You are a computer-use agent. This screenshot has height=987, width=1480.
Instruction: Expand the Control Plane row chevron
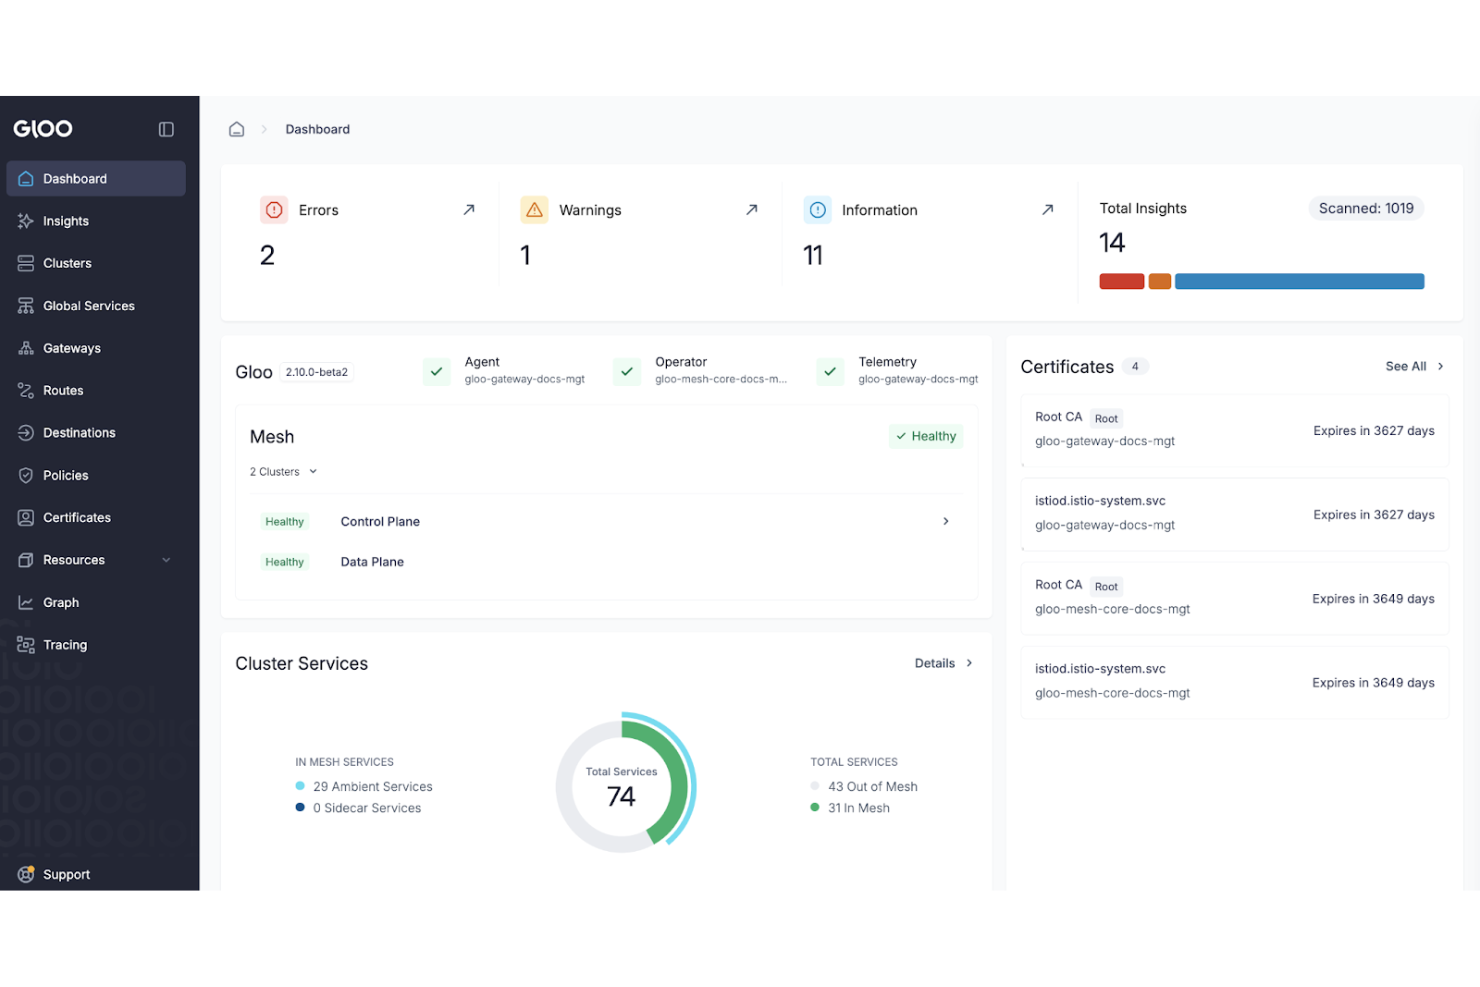coord(944,521)
